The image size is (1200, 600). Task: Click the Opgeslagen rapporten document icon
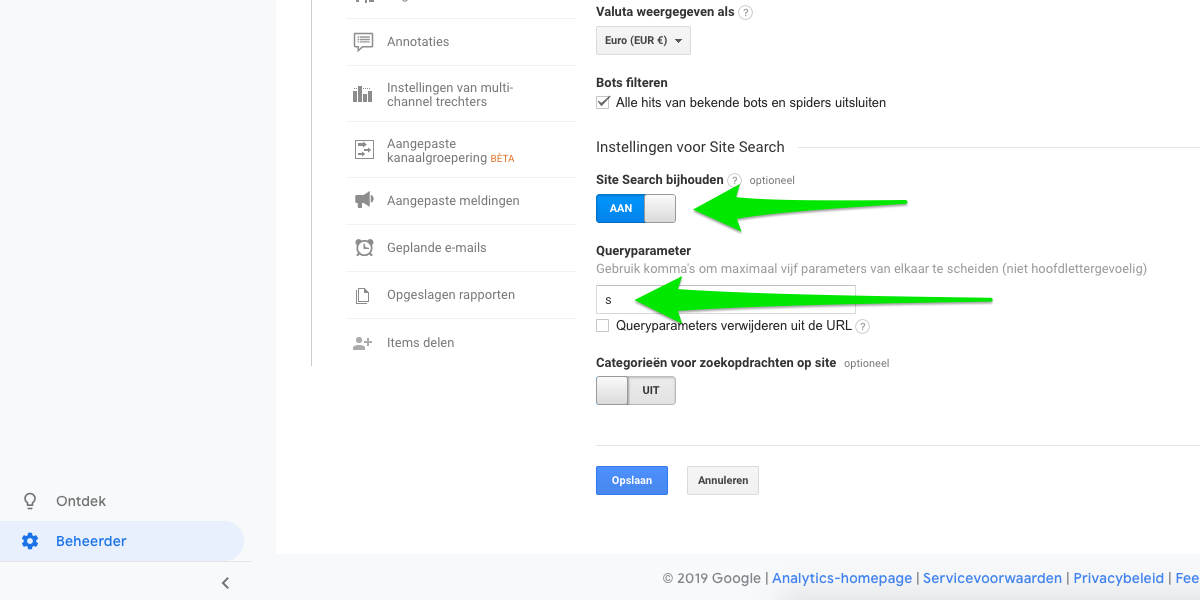[x=363, y=296]
